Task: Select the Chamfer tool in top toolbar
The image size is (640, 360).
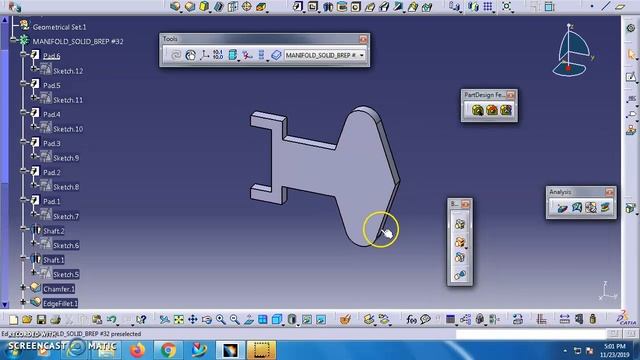Action: coord(190,6)
